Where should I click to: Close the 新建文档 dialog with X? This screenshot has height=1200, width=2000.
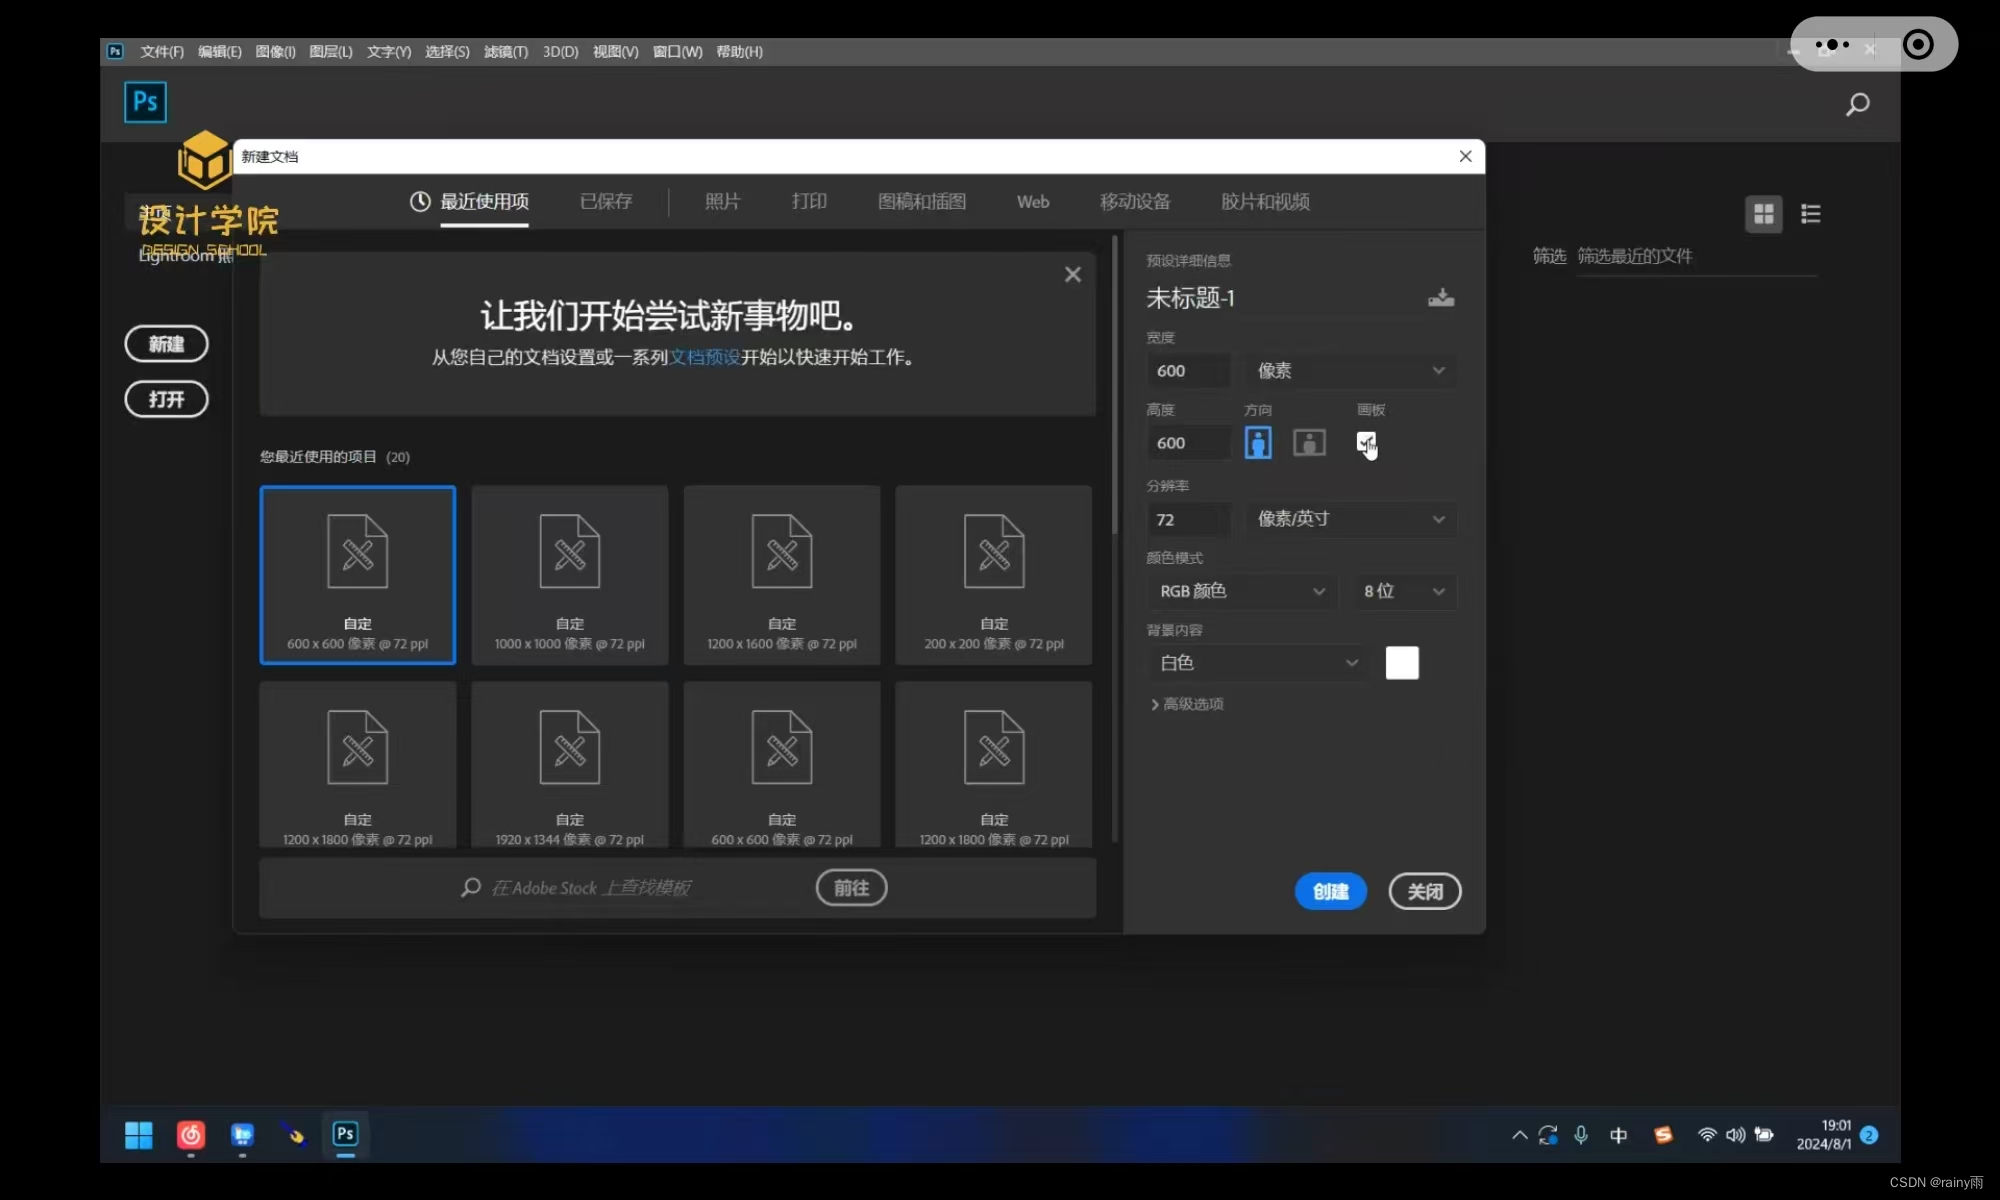(x=1465, y=156)
